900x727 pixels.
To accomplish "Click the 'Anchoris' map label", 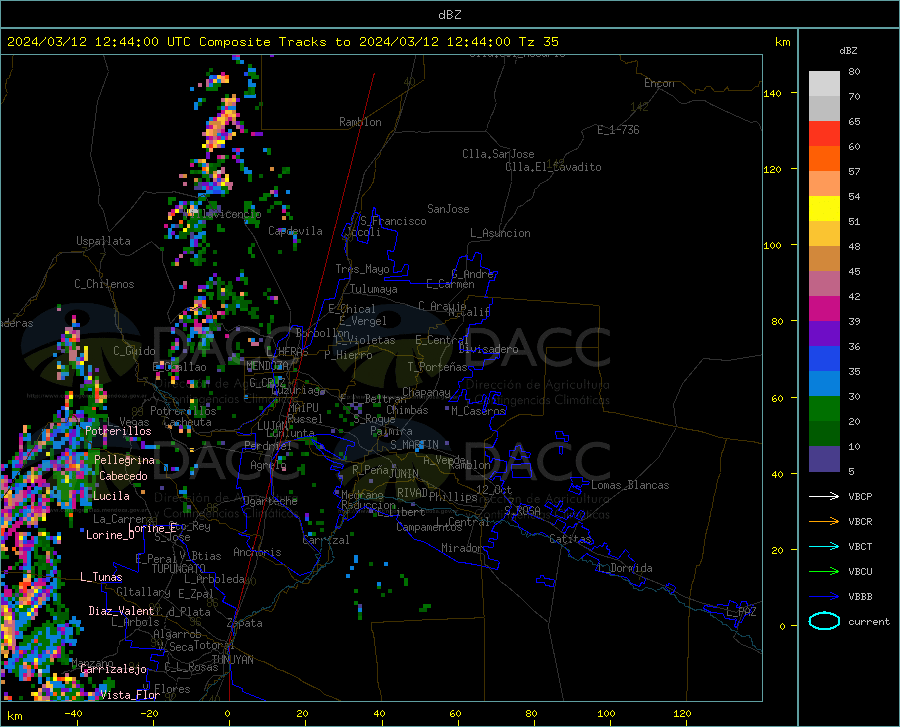I will click(x=257, y=552).
